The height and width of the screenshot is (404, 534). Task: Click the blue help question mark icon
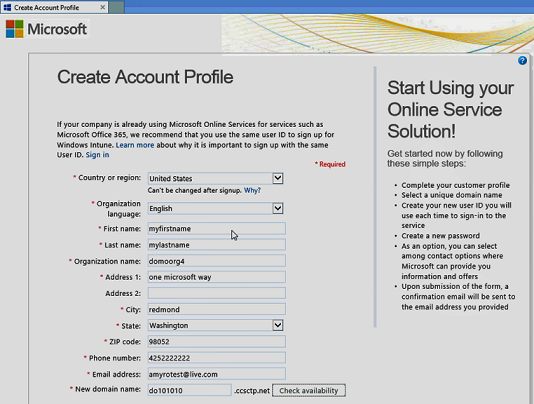tap(522, 61)
